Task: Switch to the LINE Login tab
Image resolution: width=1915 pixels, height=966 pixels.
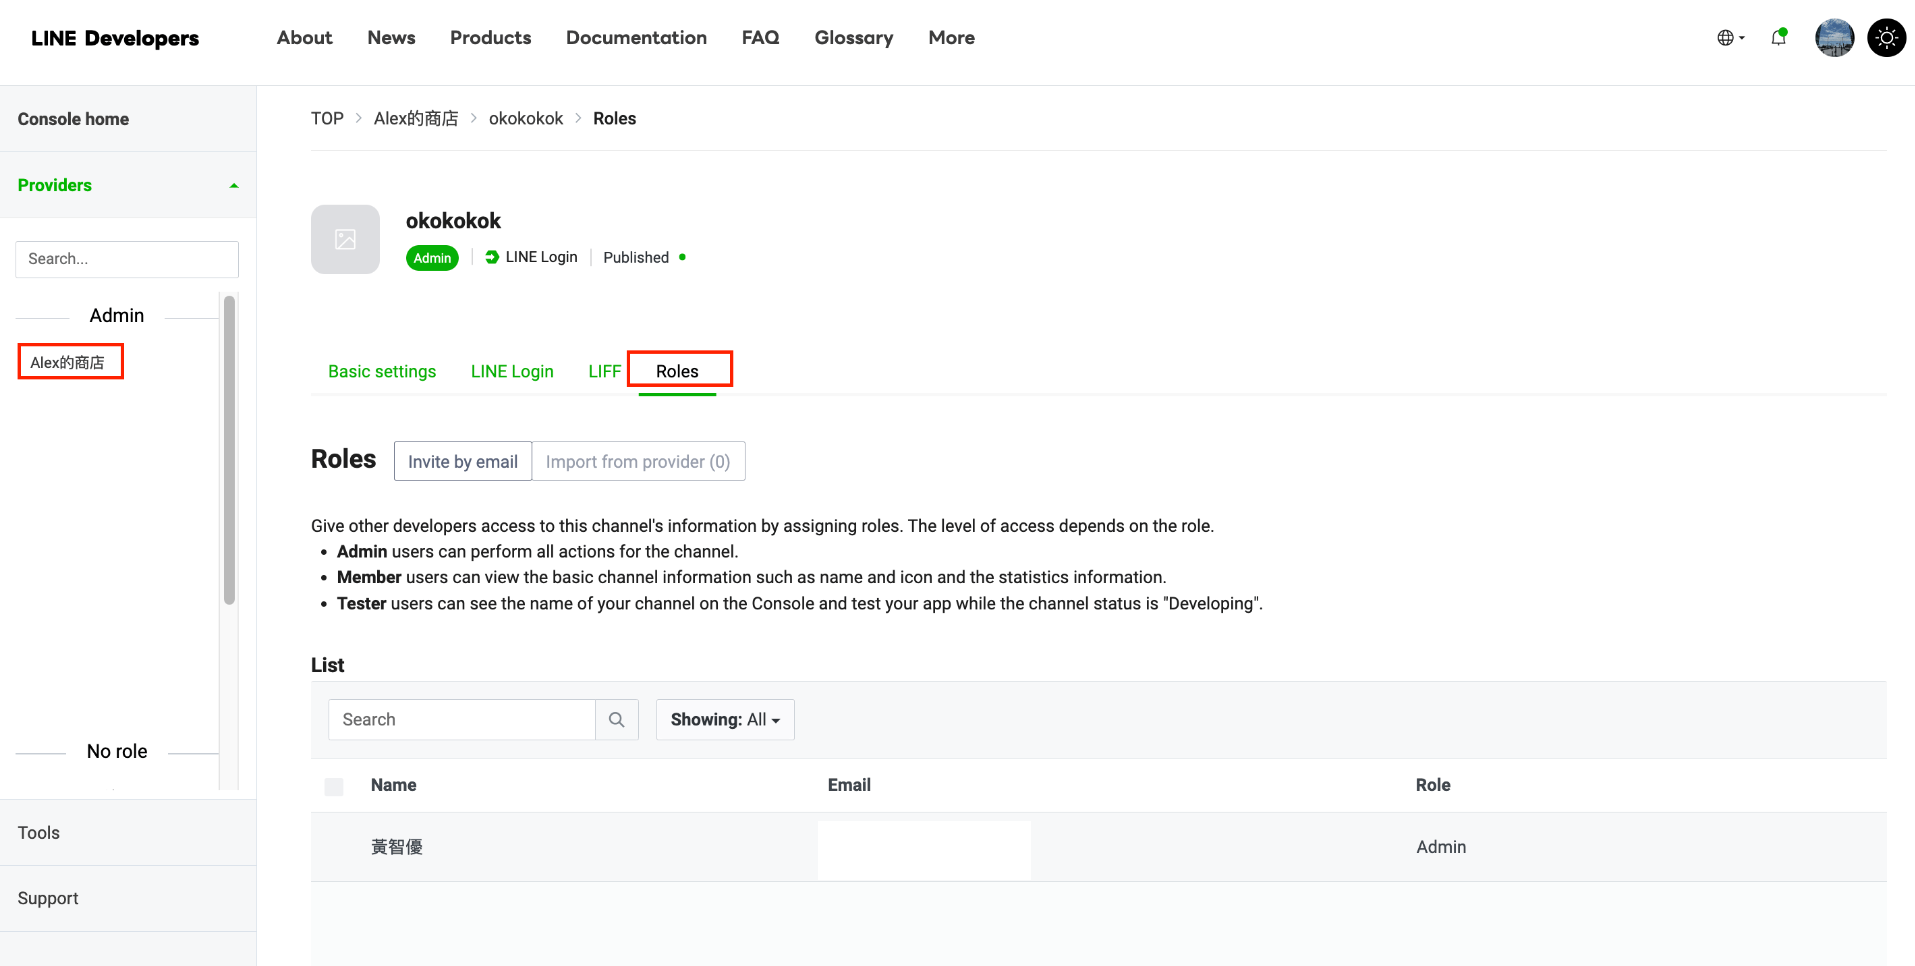Action: coord(512,372)
